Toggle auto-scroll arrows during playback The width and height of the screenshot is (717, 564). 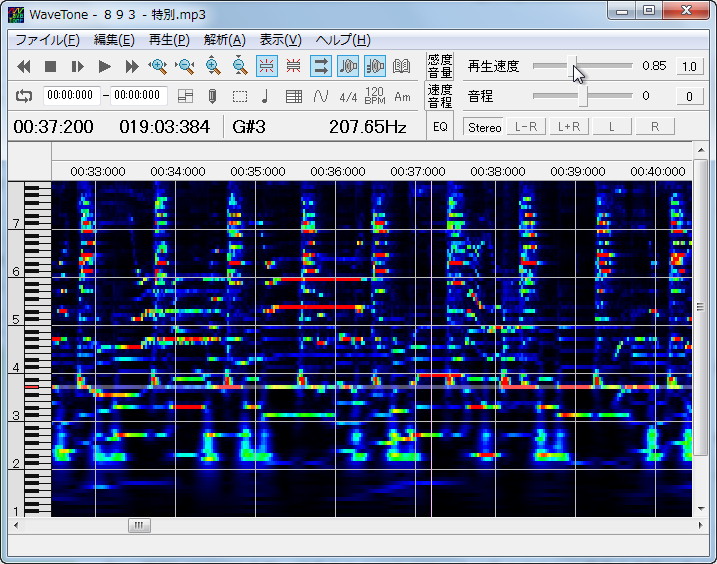coord(321,66)
